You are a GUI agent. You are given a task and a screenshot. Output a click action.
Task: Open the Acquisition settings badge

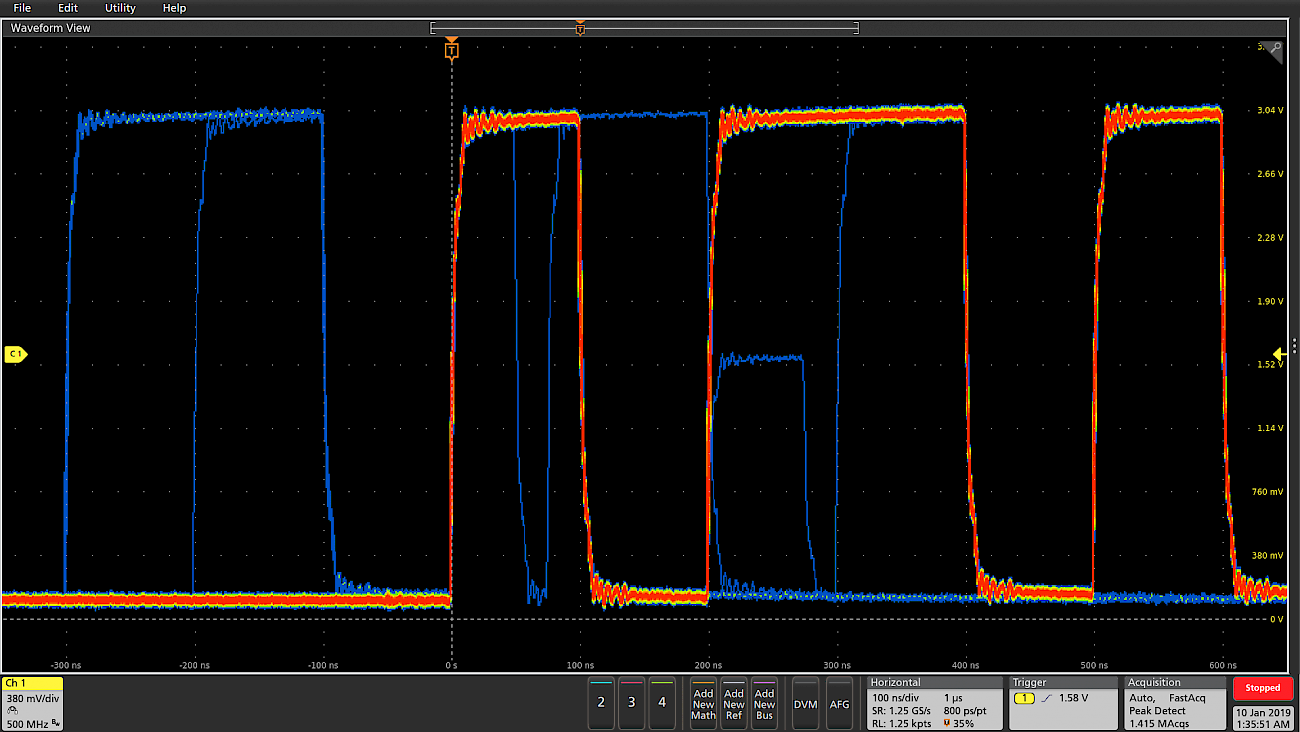pyautogui.click(x=1174, y=703)
